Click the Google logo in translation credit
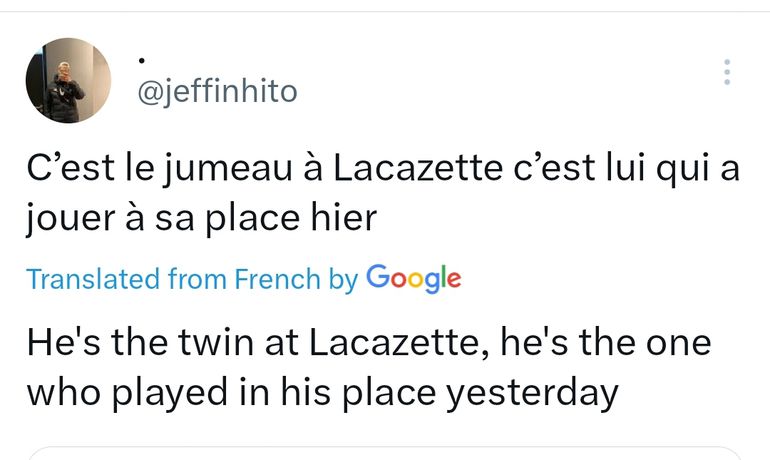770x460 pixels. [x=414, y=278]
